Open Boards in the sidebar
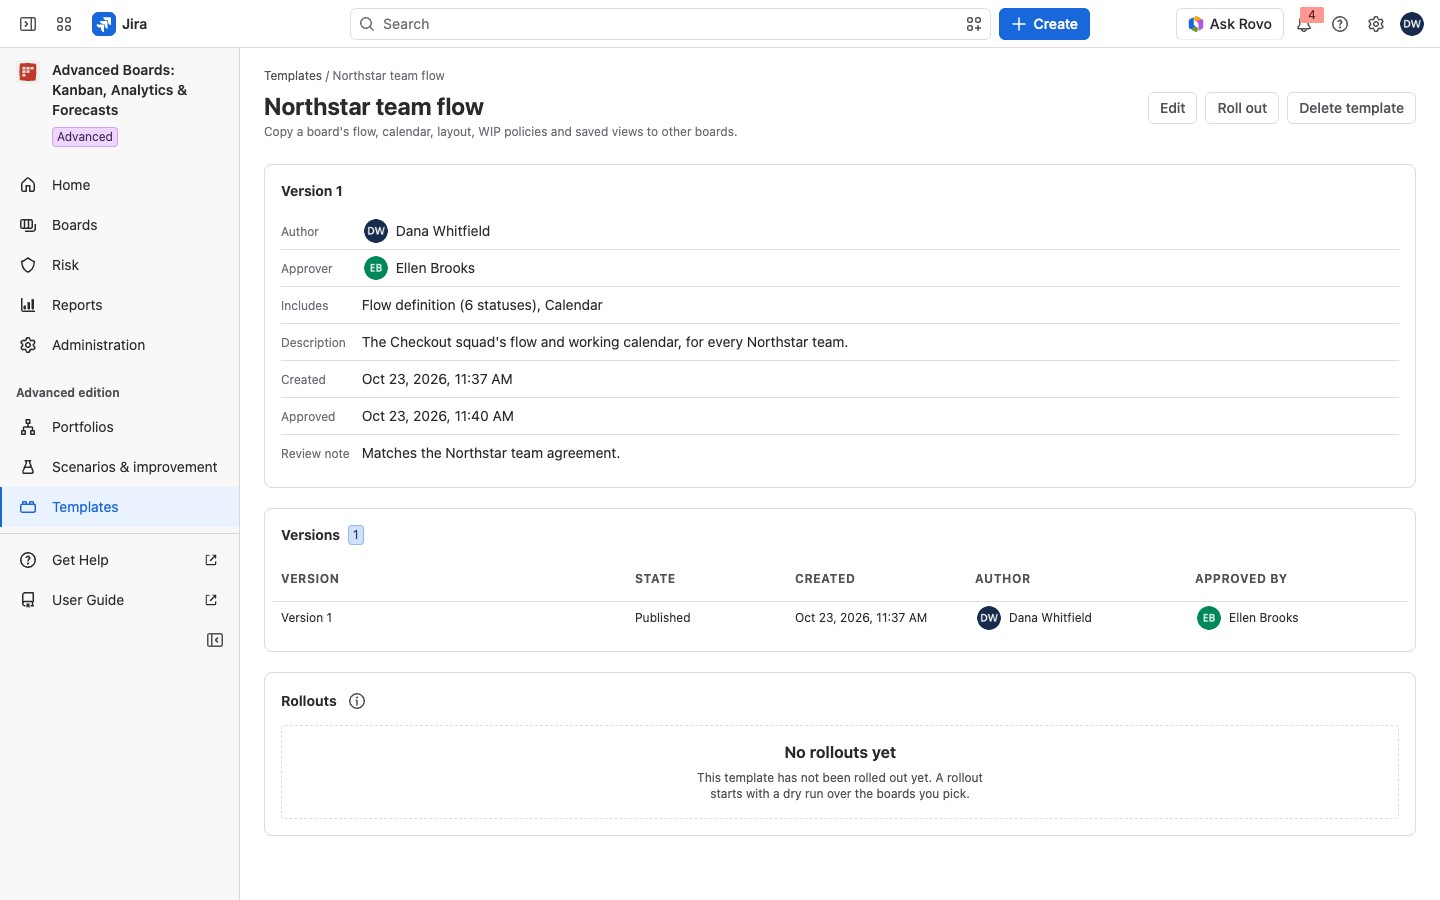 (120, 225)
